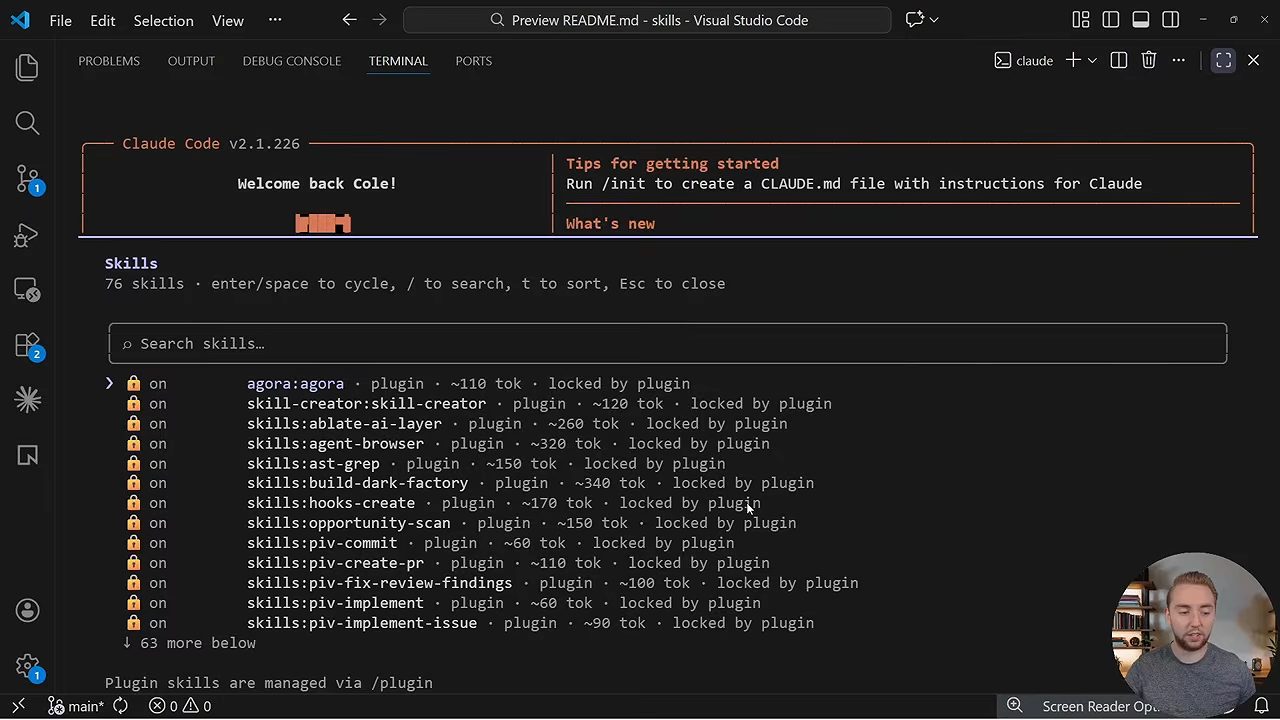Open the Explorer view in activity bar
This screenshot has height=720, width=1280.
(27, 67)
